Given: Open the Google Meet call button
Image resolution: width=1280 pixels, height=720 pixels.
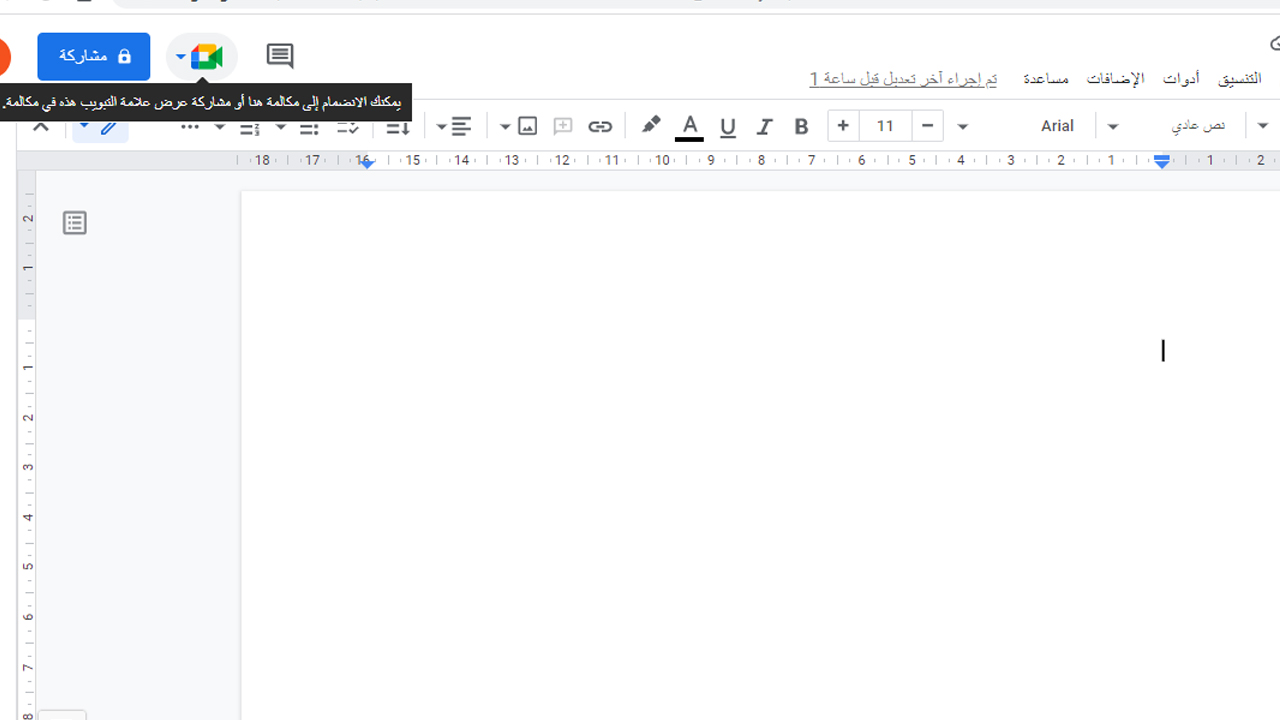Looking at the screenshot, I should point(201,57).
